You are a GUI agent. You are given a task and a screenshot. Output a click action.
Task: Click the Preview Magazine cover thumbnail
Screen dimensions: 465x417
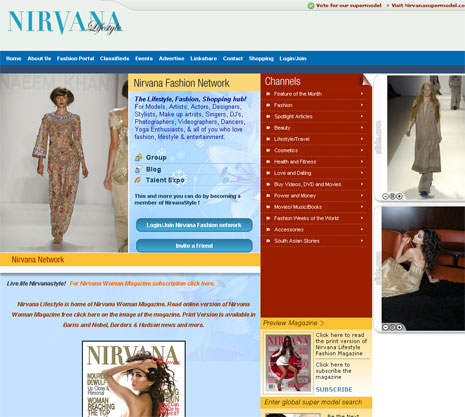point(288,363)
